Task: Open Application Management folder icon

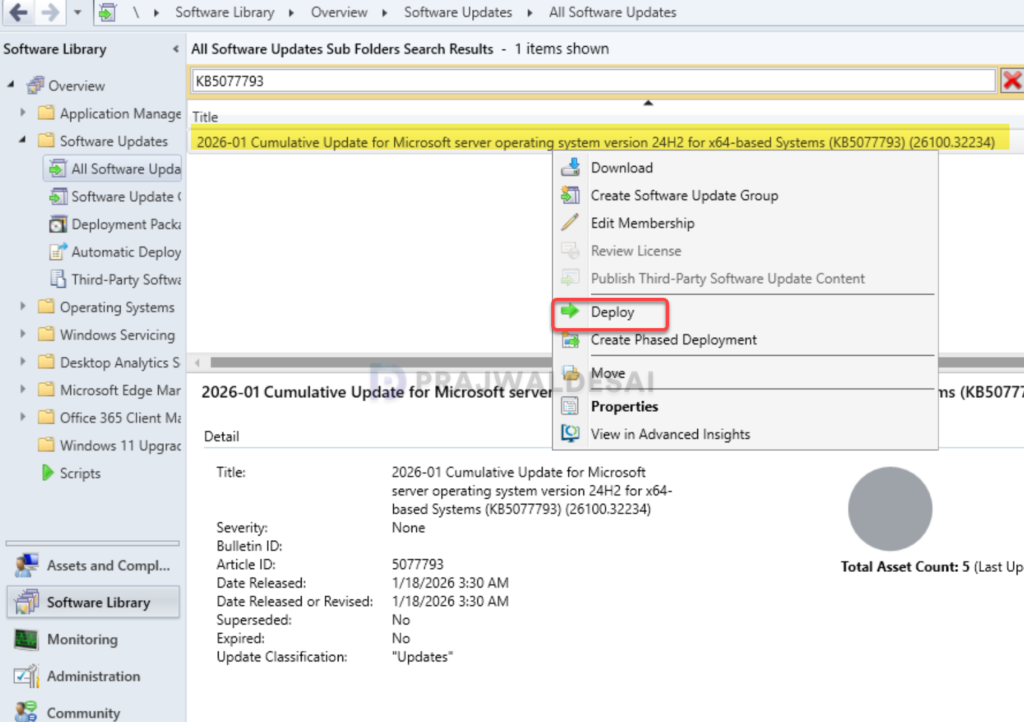Action: 46,112
